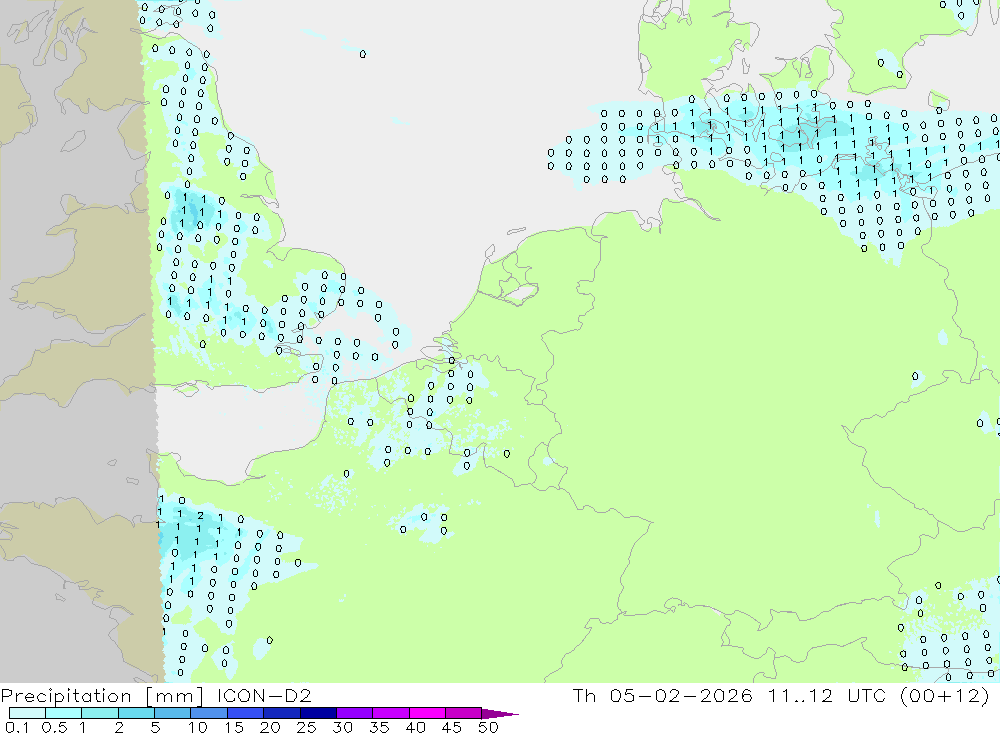Pick the 10–15 mm legend color swatch
Screen dimensions: 1000x733
(x=209, y=713)
